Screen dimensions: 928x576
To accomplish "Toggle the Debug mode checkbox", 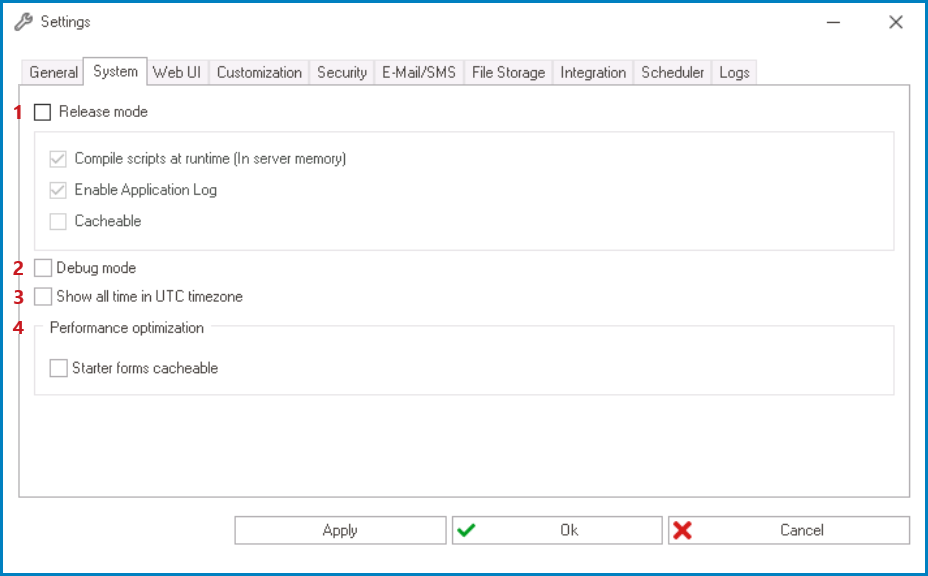I will [x=43, y=268].
